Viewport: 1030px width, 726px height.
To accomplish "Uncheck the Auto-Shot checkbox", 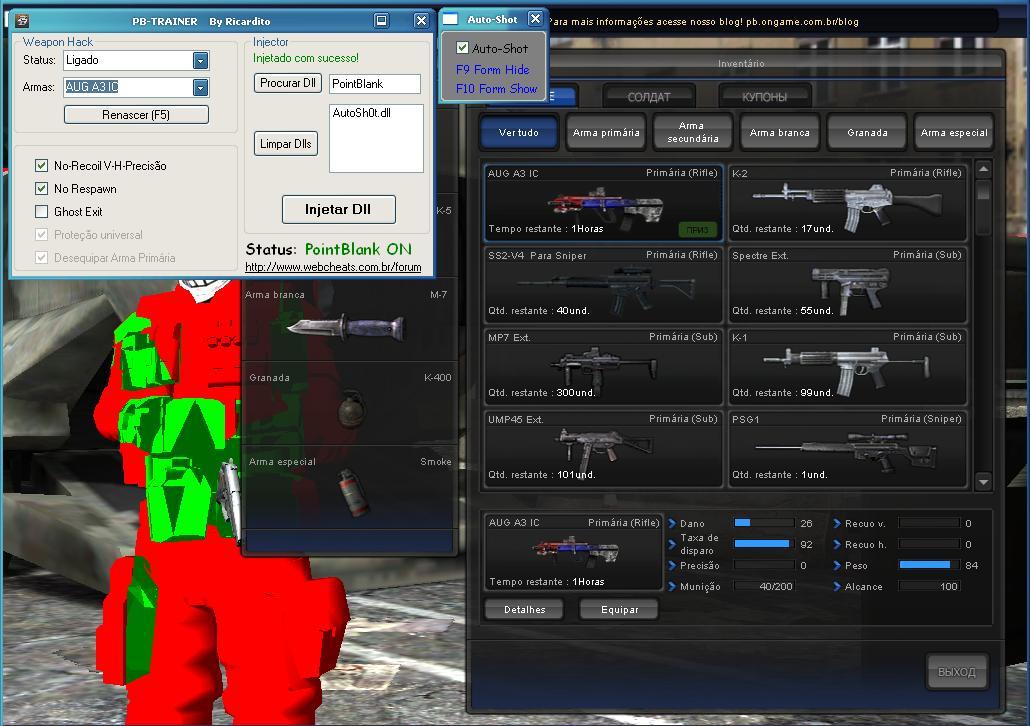I will click(x=463, y=48).
